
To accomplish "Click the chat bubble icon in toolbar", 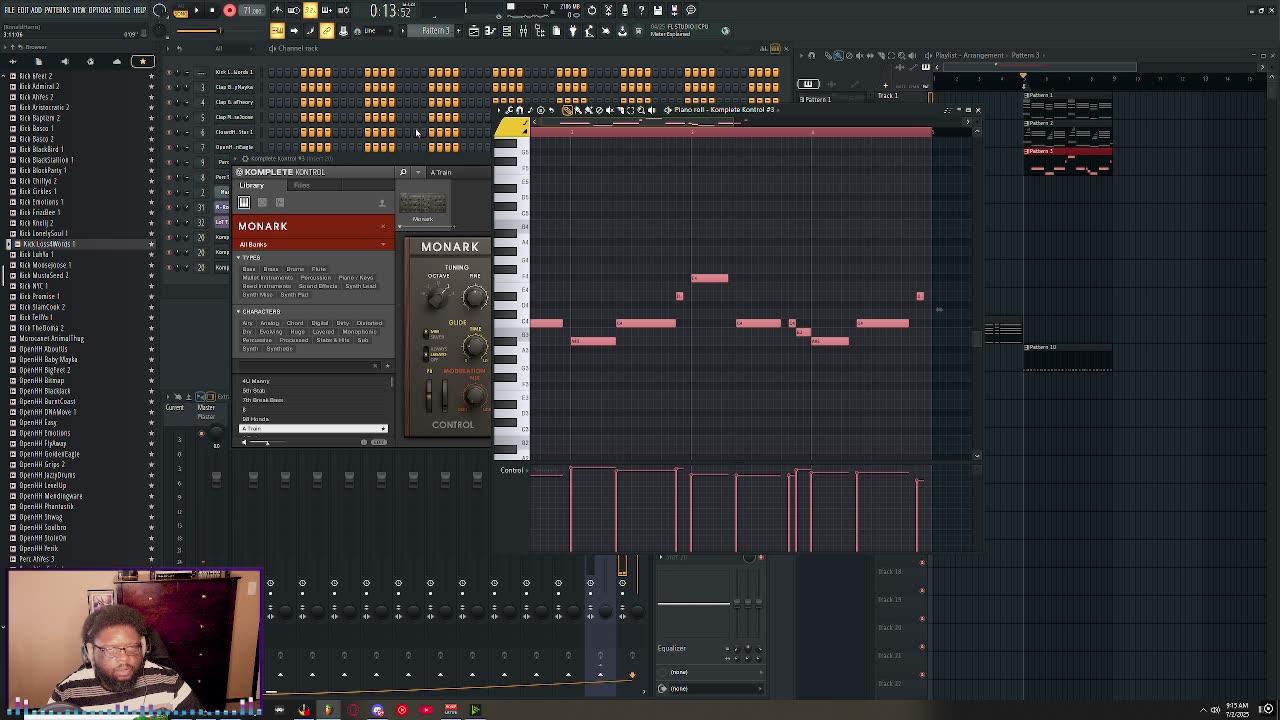I will [690, 11].
